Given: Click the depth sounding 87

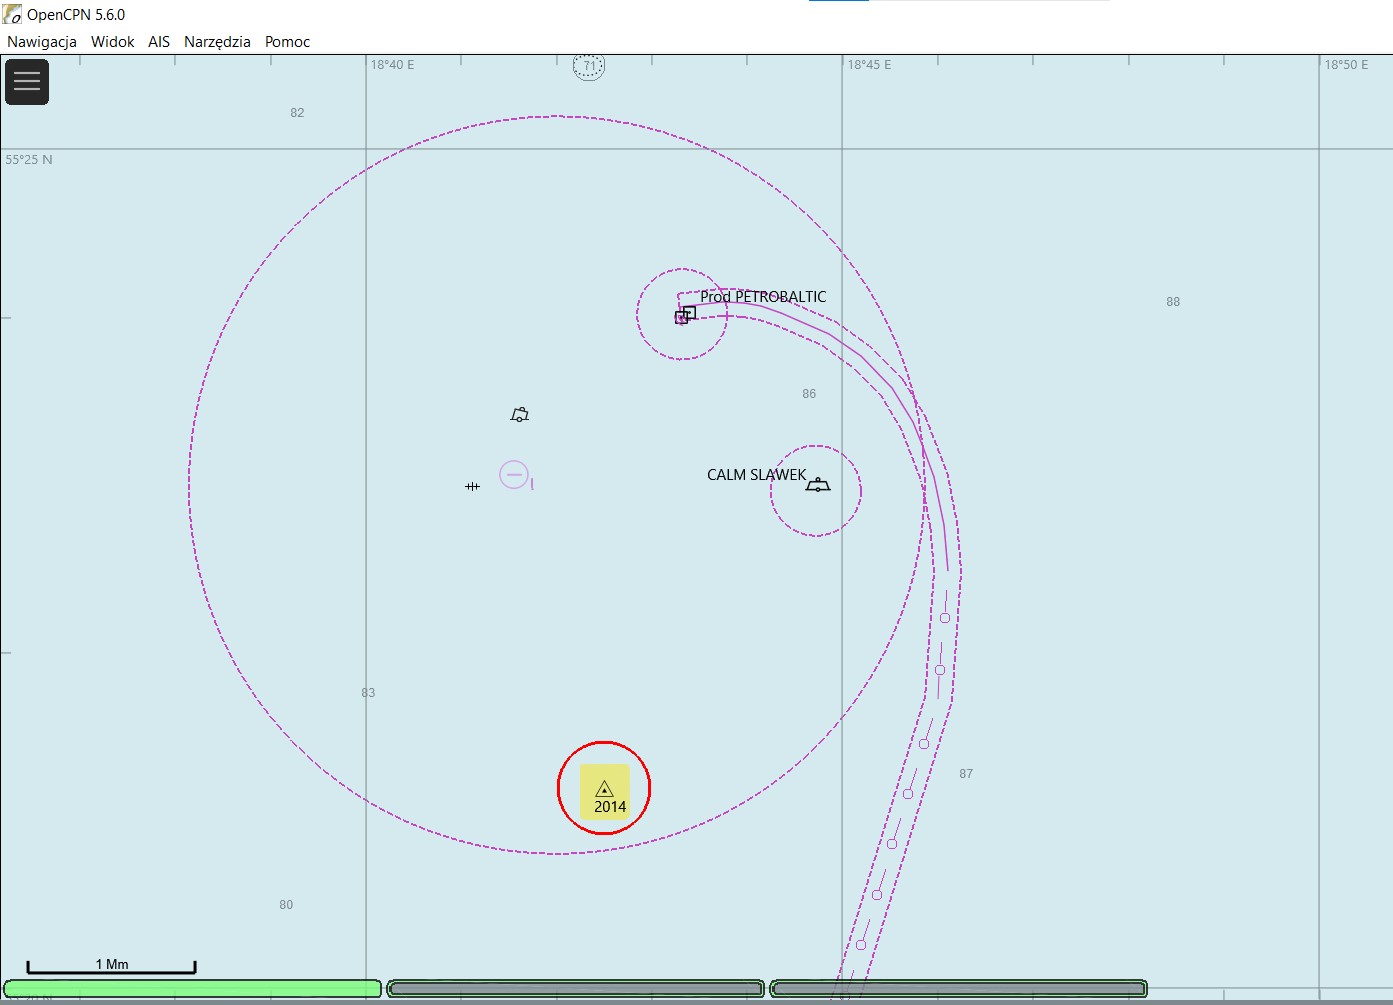Looking at the screenshot, I should pos(966,774).
